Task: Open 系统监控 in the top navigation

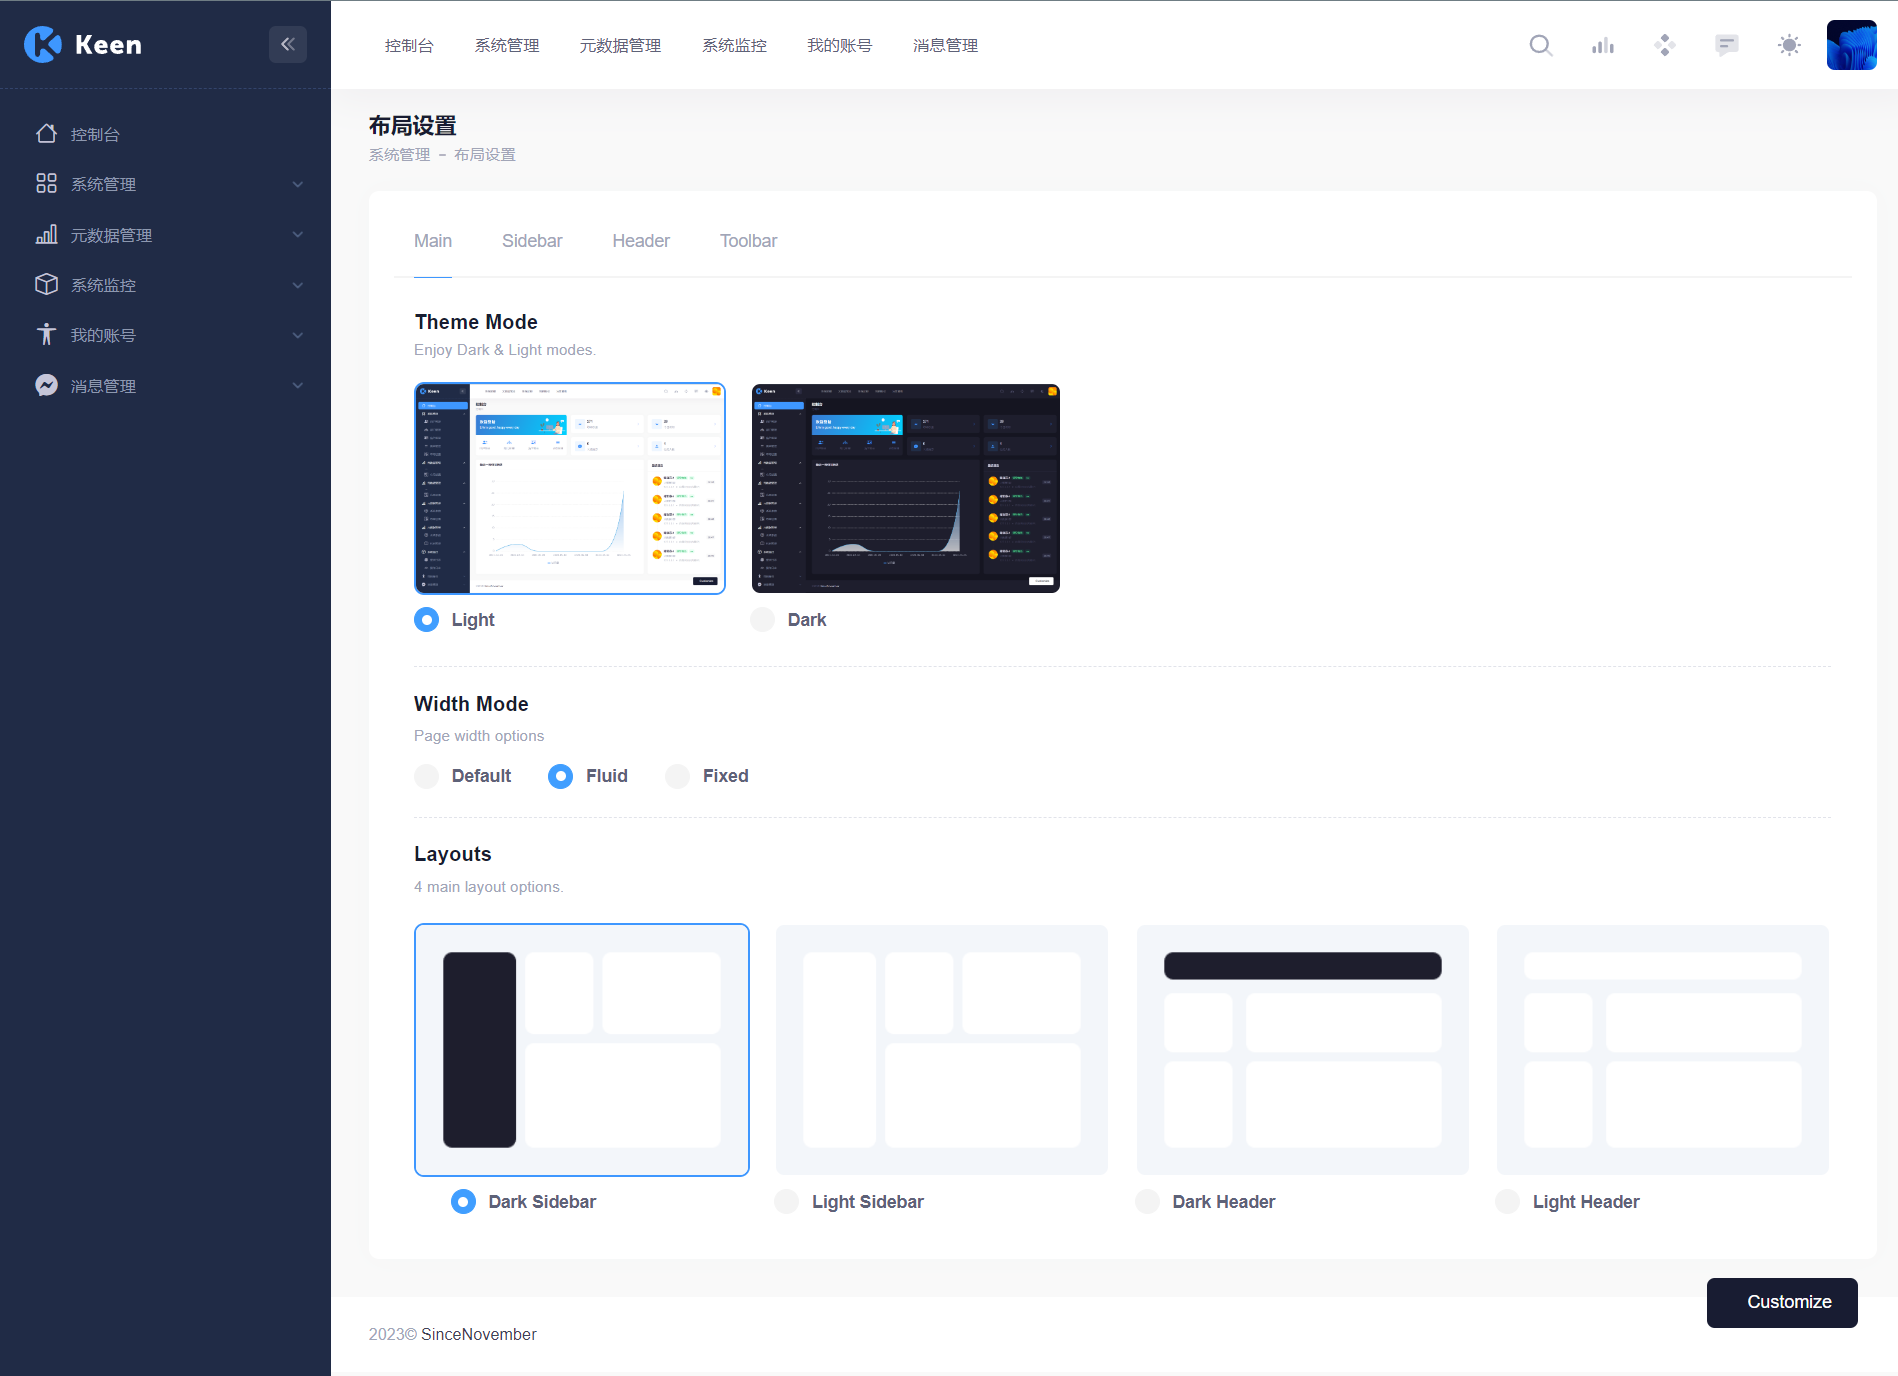Action: point(734,45)
